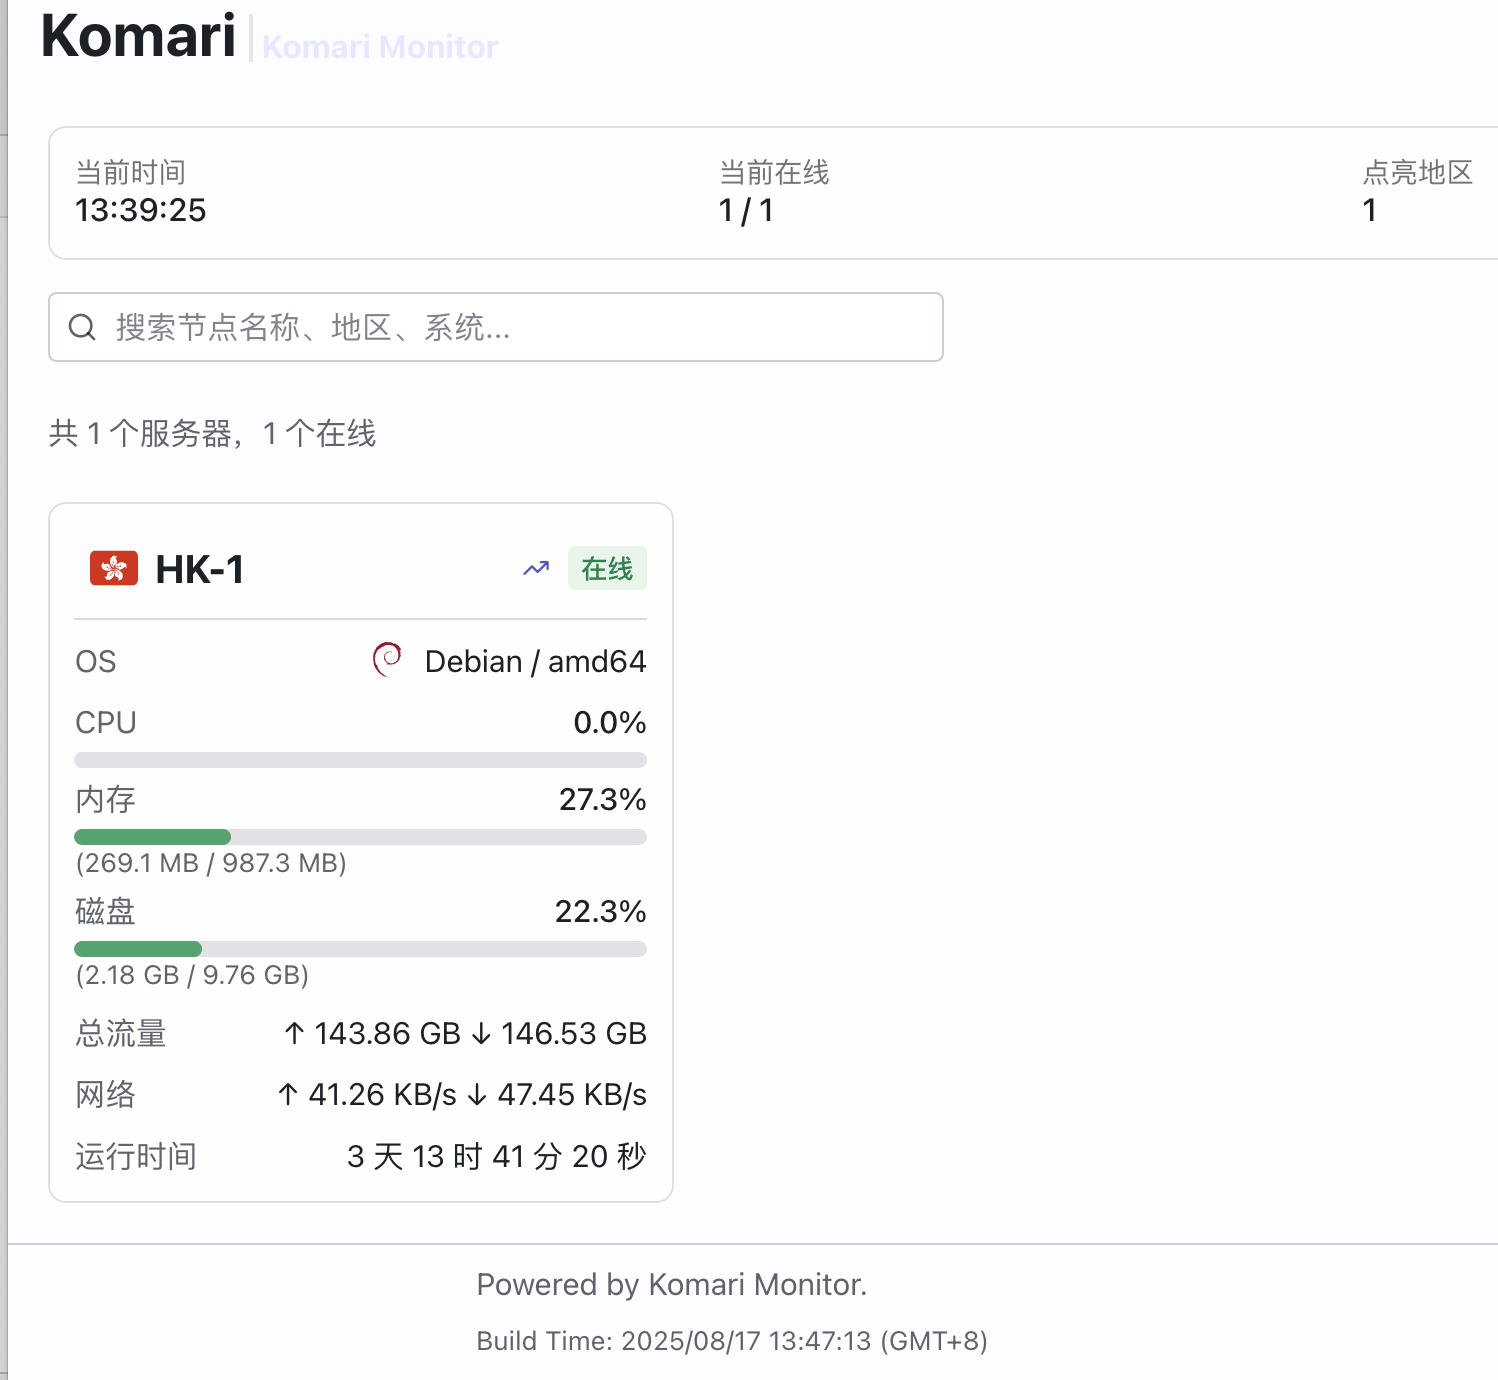The width and height of the screenshot is (1498, 1380).
Task: Click the Debian swirl logo icon
Action: point(387,660)
